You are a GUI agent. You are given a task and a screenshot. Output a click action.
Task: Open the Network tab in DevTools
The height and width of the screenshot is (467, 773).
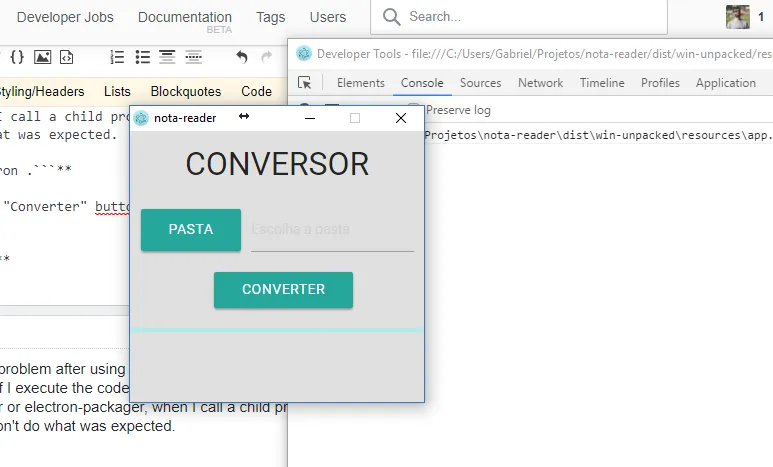tap(540, 83)
